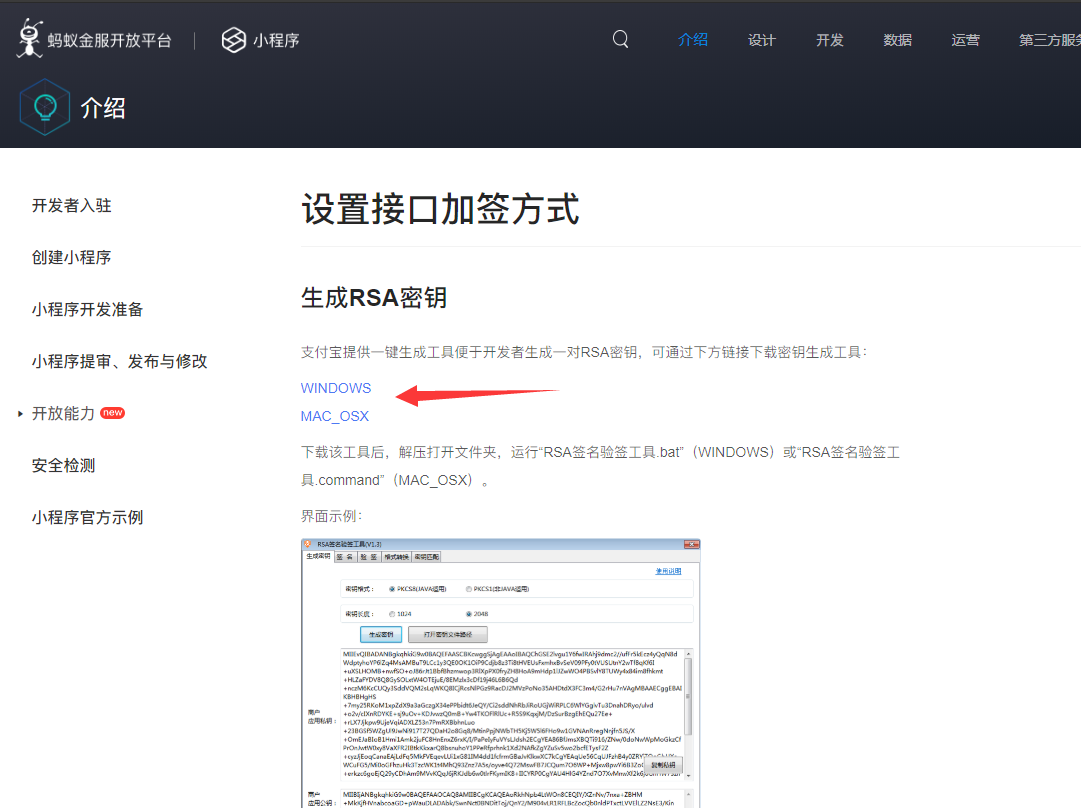
Task: Download the MAC_OSX key generator link
Action: [335, 416]
